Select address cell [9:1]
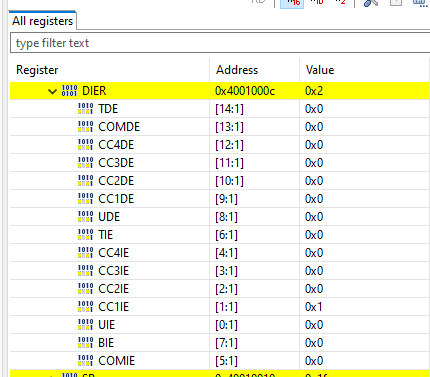Viewport: 430px width, 377px height. [x=226, y=199]
